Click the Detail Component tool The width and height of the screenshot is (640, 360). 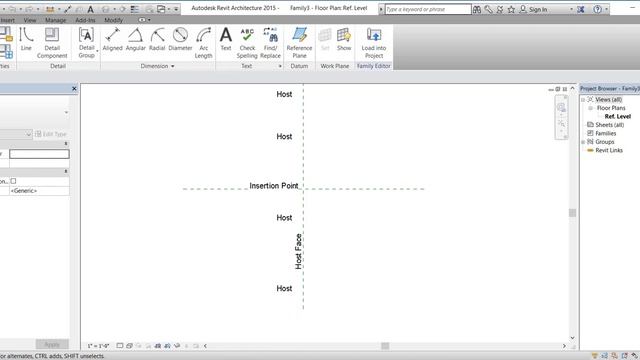click(52, 43)
